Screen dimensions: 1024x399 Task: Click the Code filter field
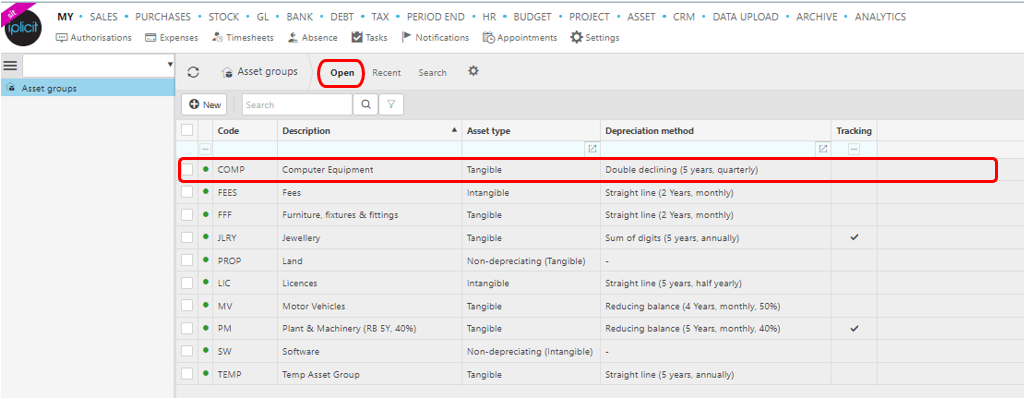pos(245,149)
